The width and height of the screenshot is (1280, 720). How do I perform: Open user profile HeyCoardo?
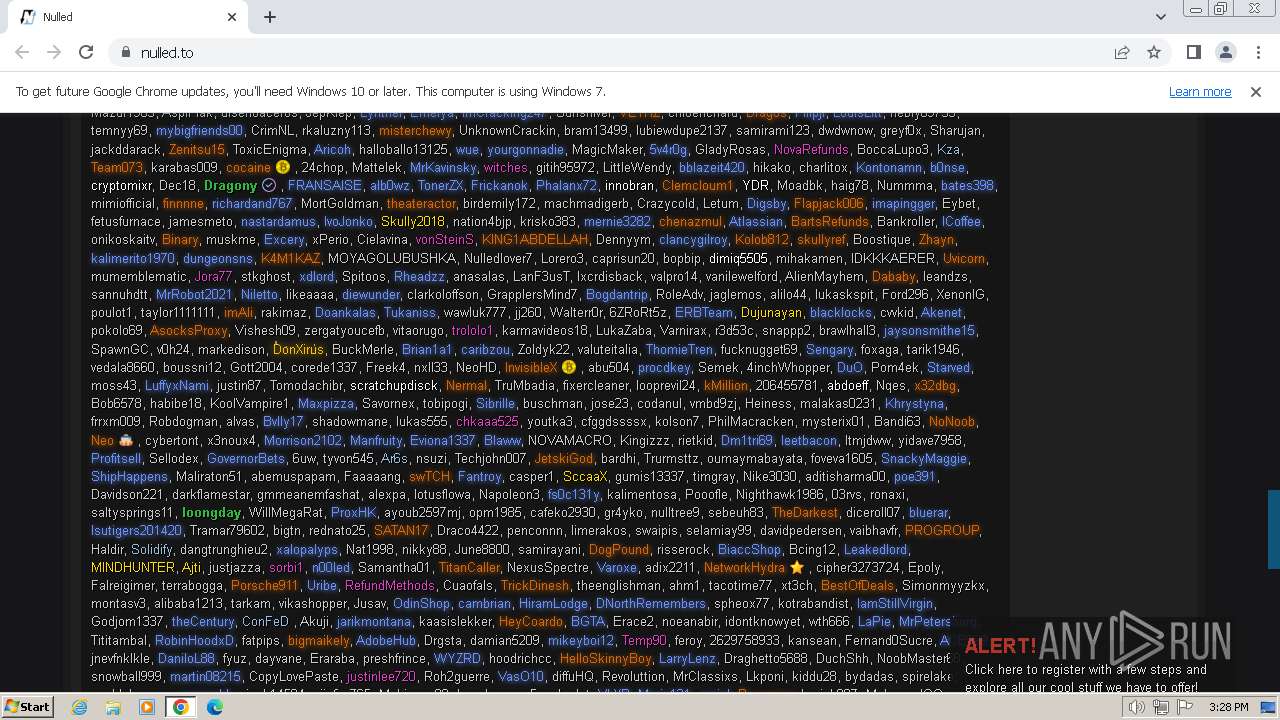529,622
